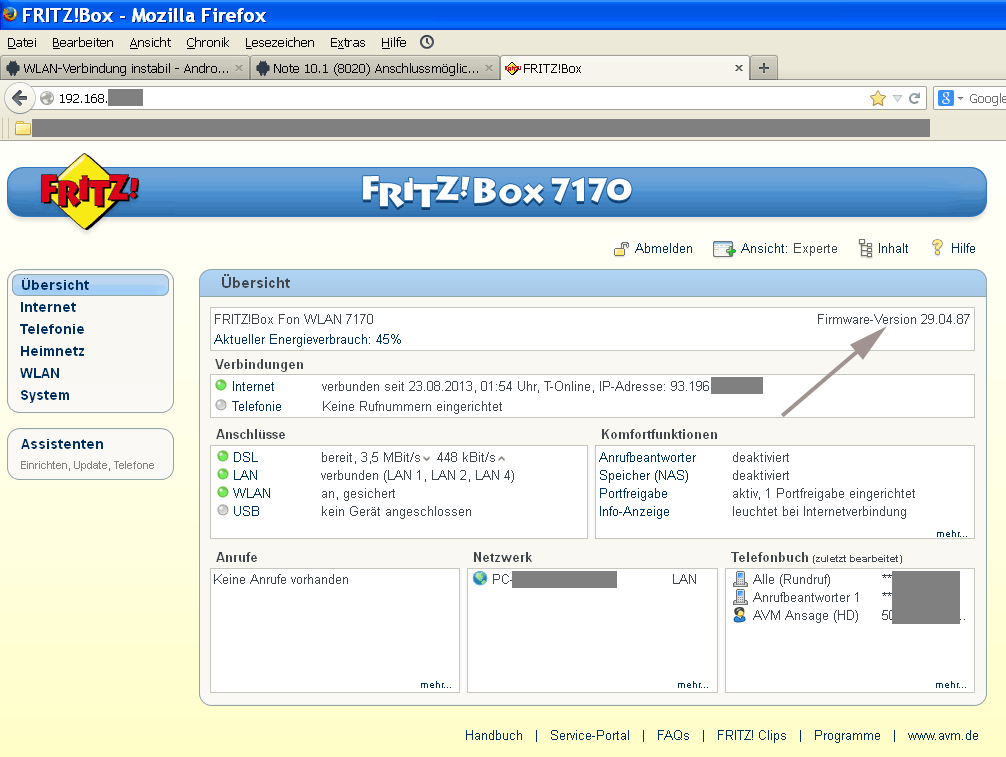Close the Note 10.1 (8020) tab
The width and height of the screenshot is (1006, 757).
click(489, 68)
